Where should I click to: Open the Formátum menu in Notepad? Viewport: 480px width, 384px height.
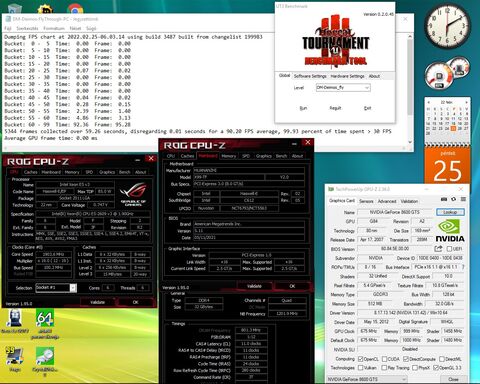(x=54, y=28)
